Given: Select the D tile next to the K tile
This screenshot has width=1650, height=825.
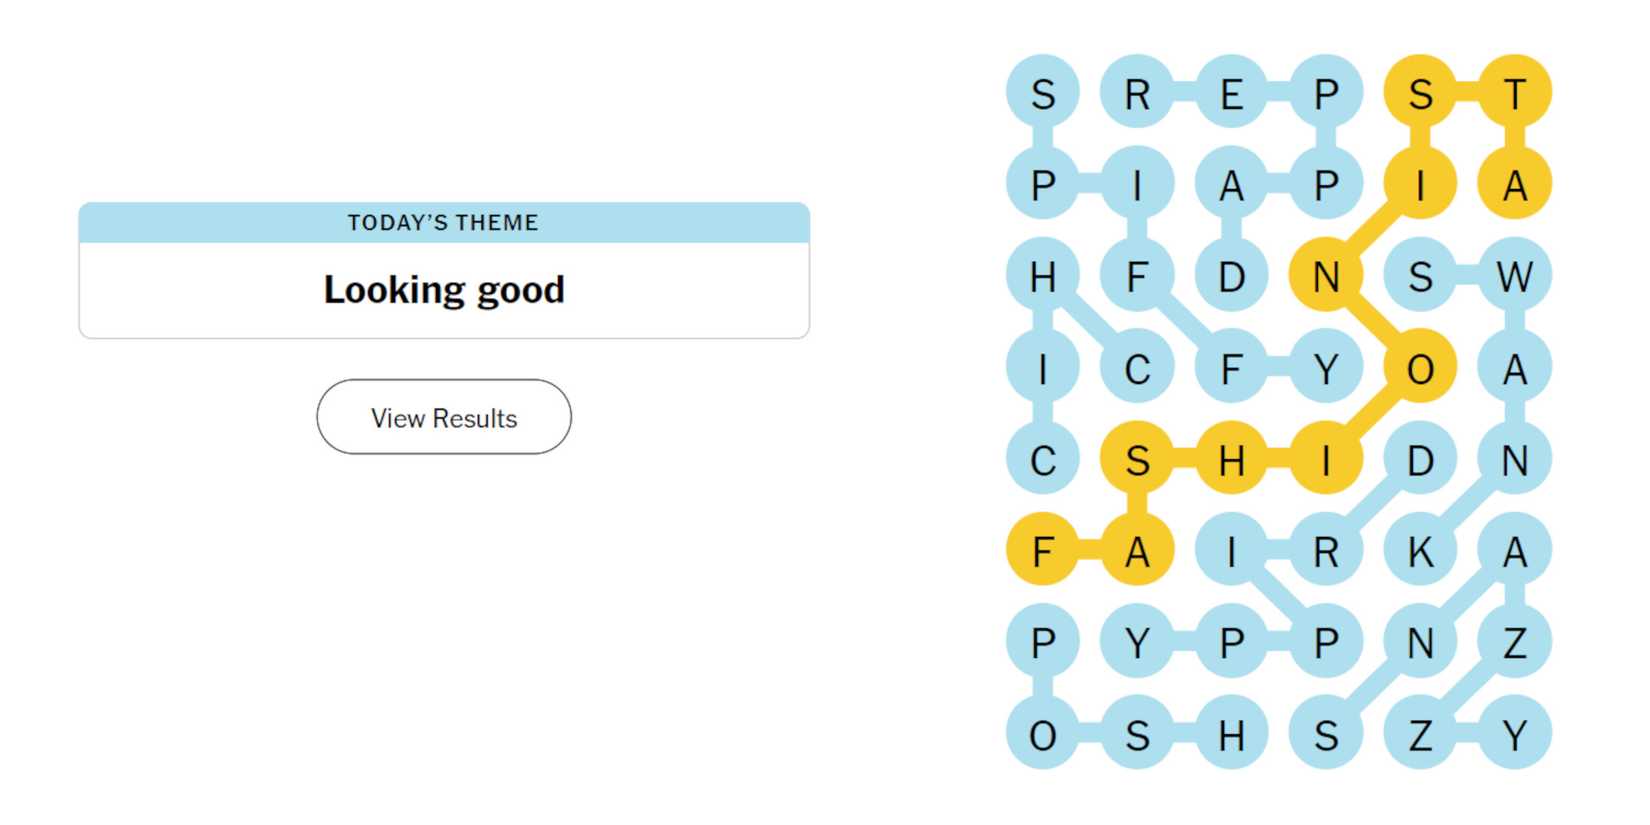Looking at the screenshot, I should click(1420, 460).
